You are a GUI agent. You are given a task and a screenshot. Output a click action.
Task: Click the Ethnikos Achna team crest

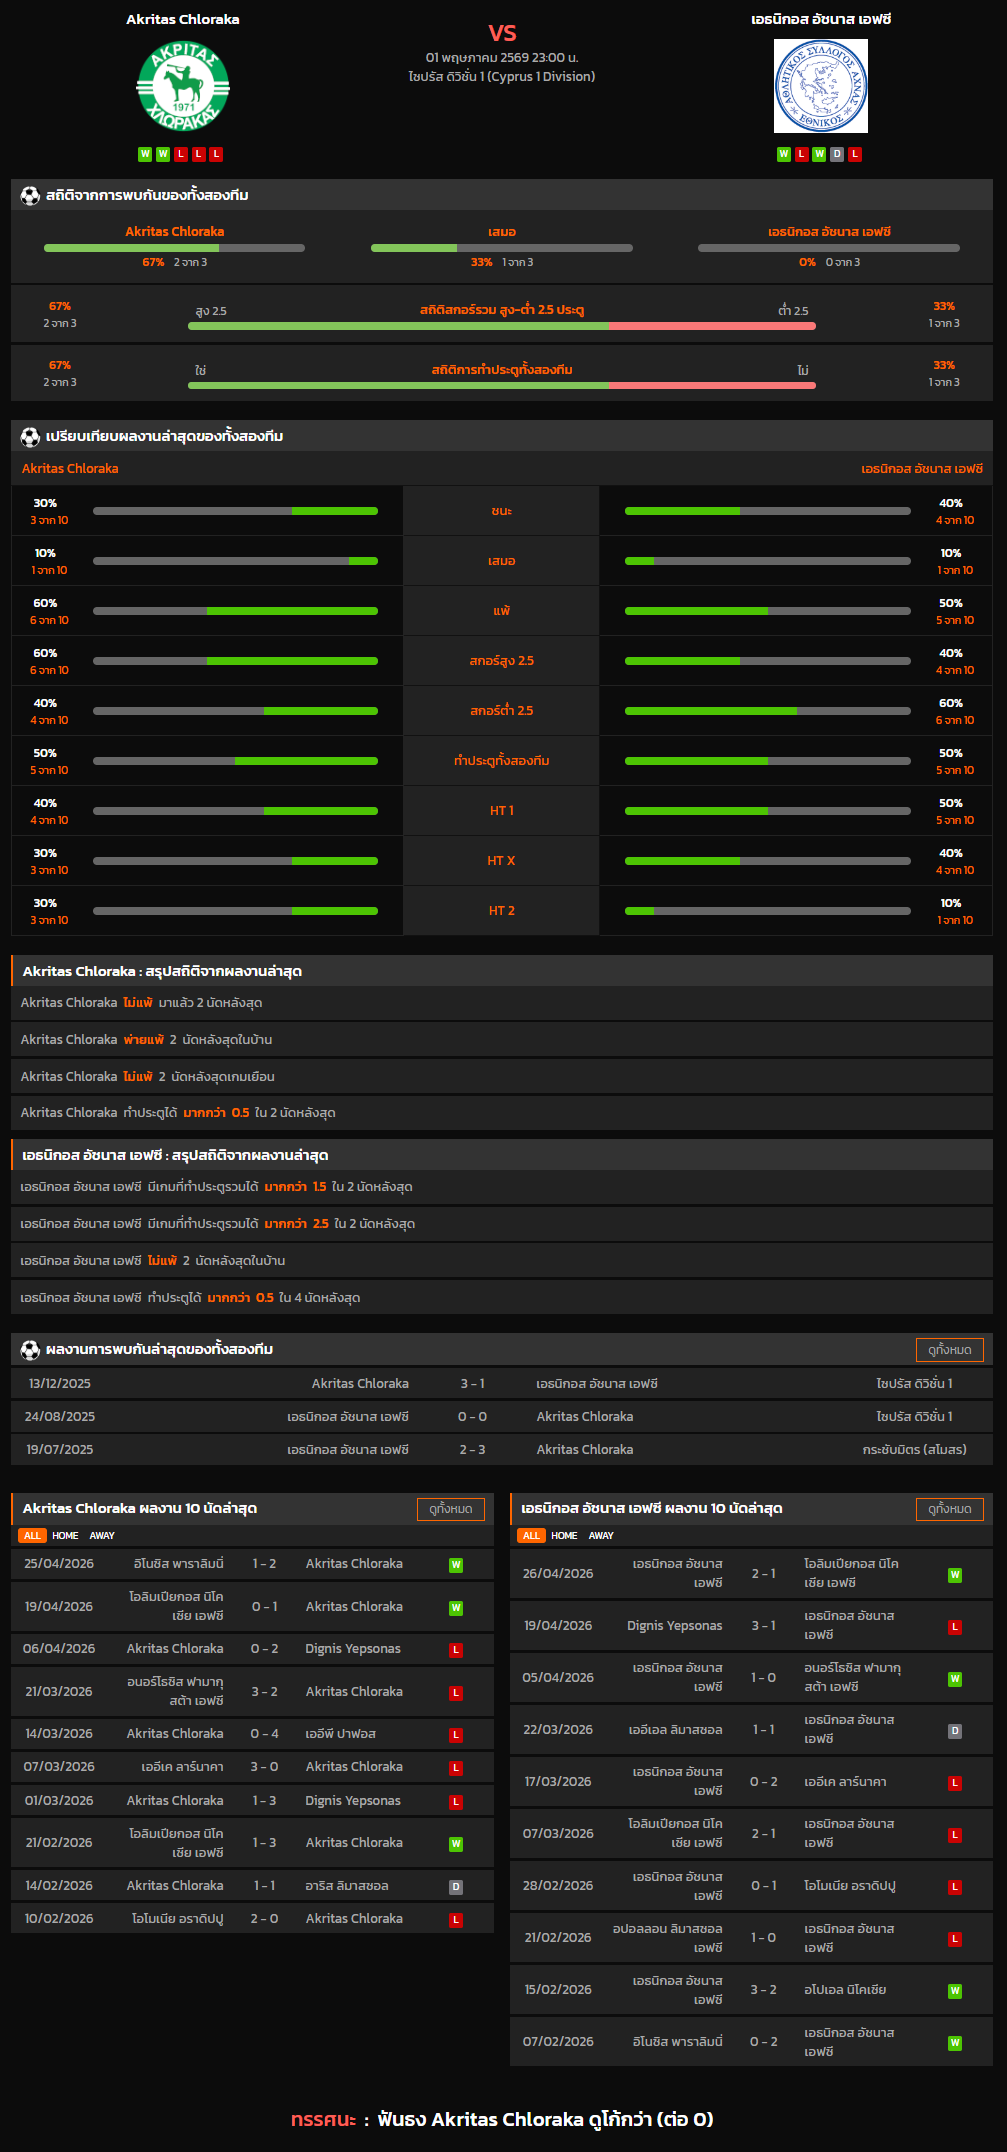coord(820,86)
